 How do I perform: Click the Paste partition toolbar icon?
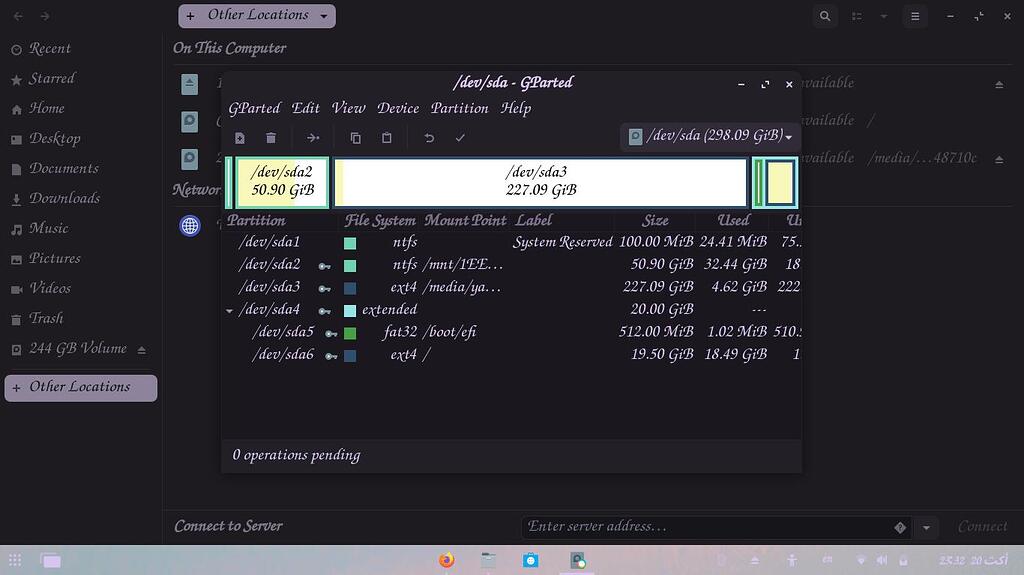[x=387, y=138]
